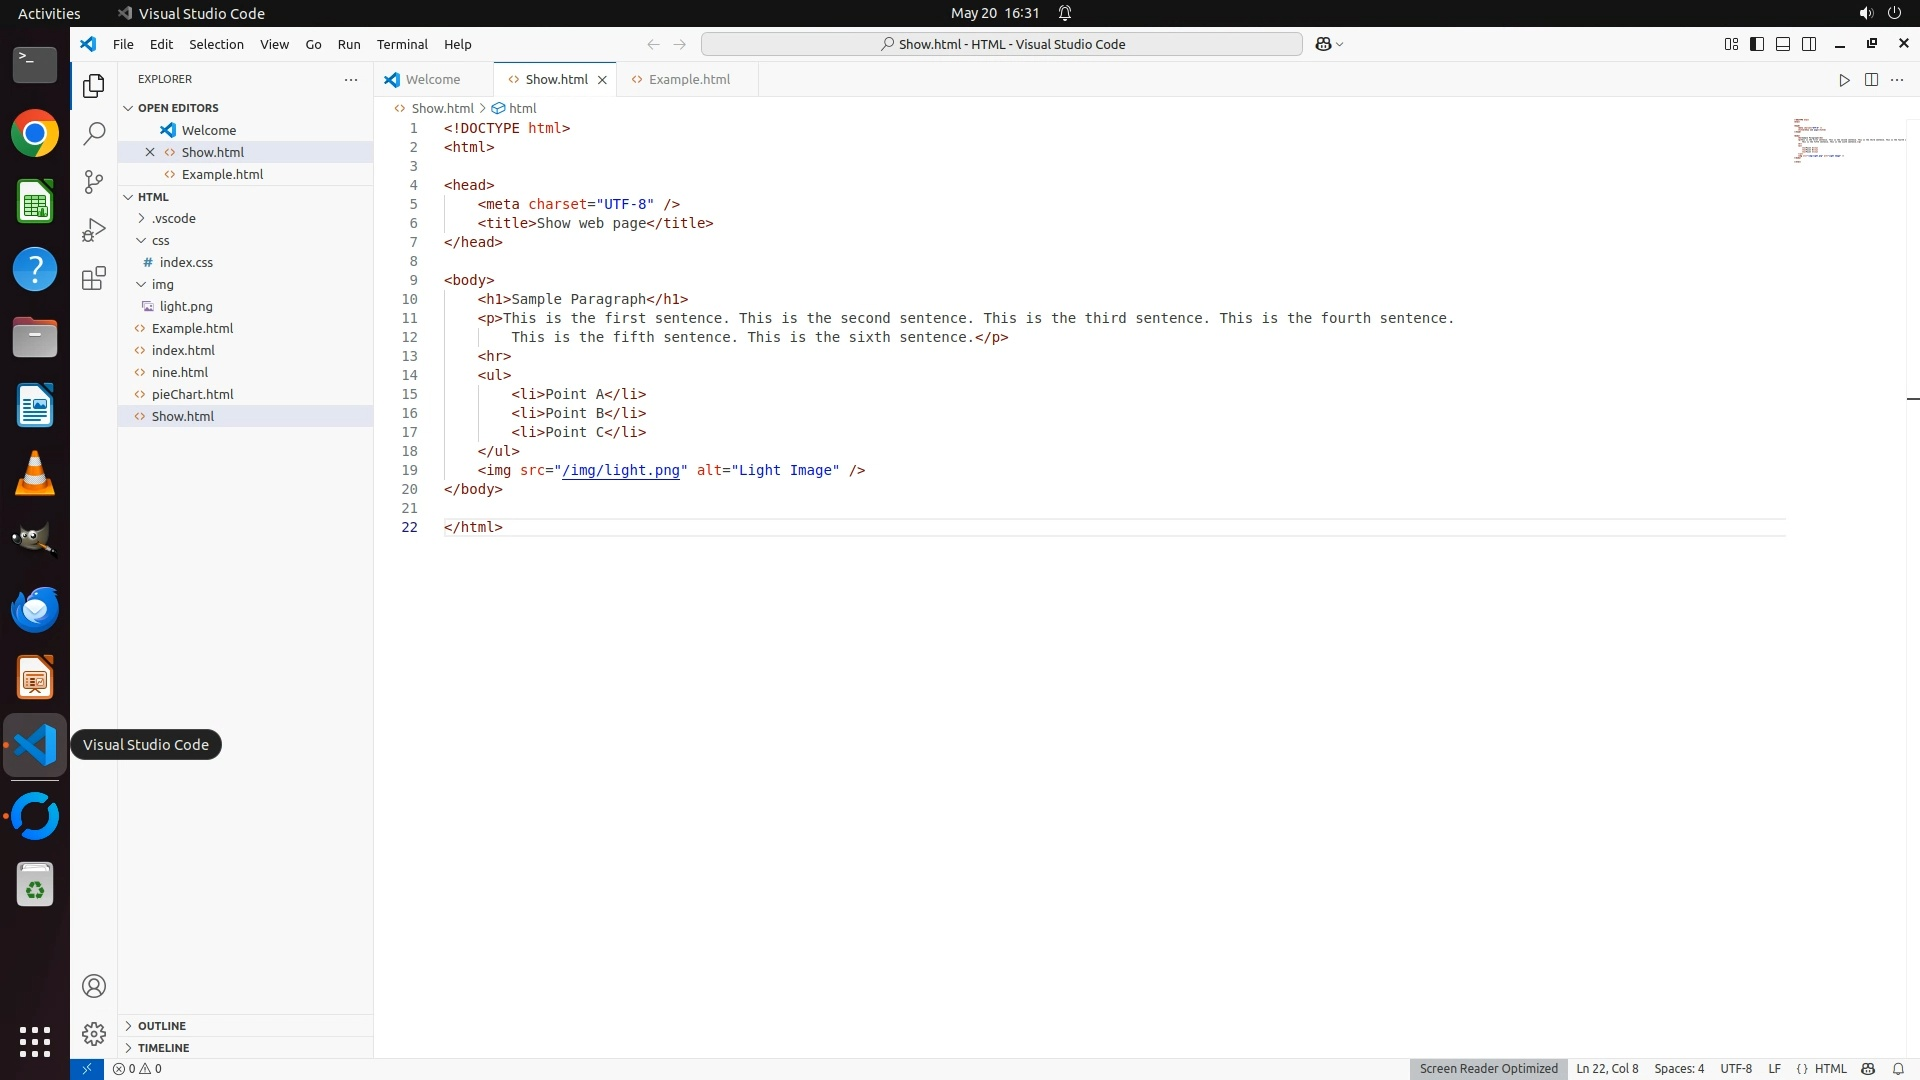Viewport: 1920px width, 1080px height.
Task: Split the editor to the right
Action: click(1871, 80)
